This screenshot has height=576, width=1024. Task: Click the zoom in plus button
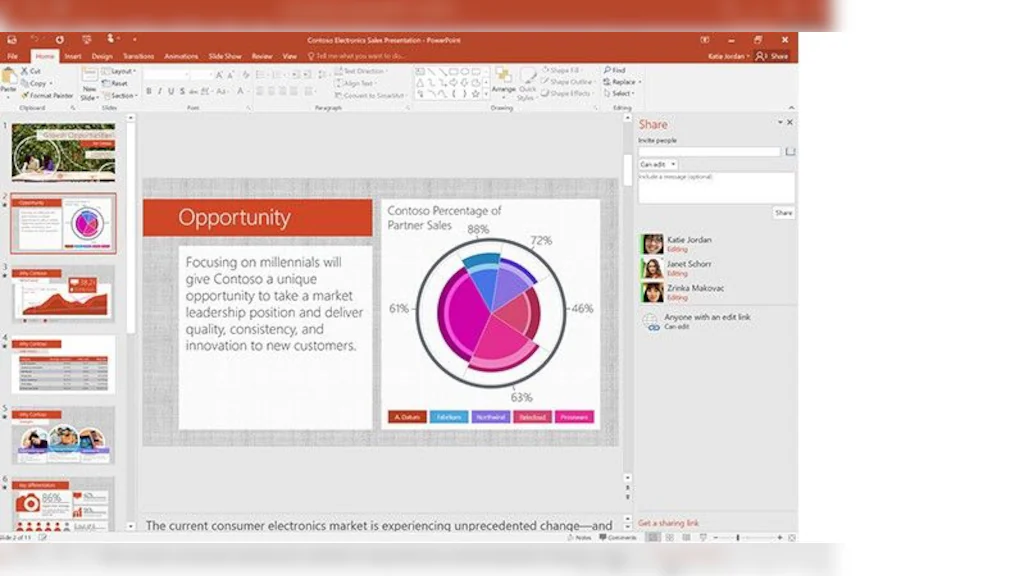pos(780,537)
